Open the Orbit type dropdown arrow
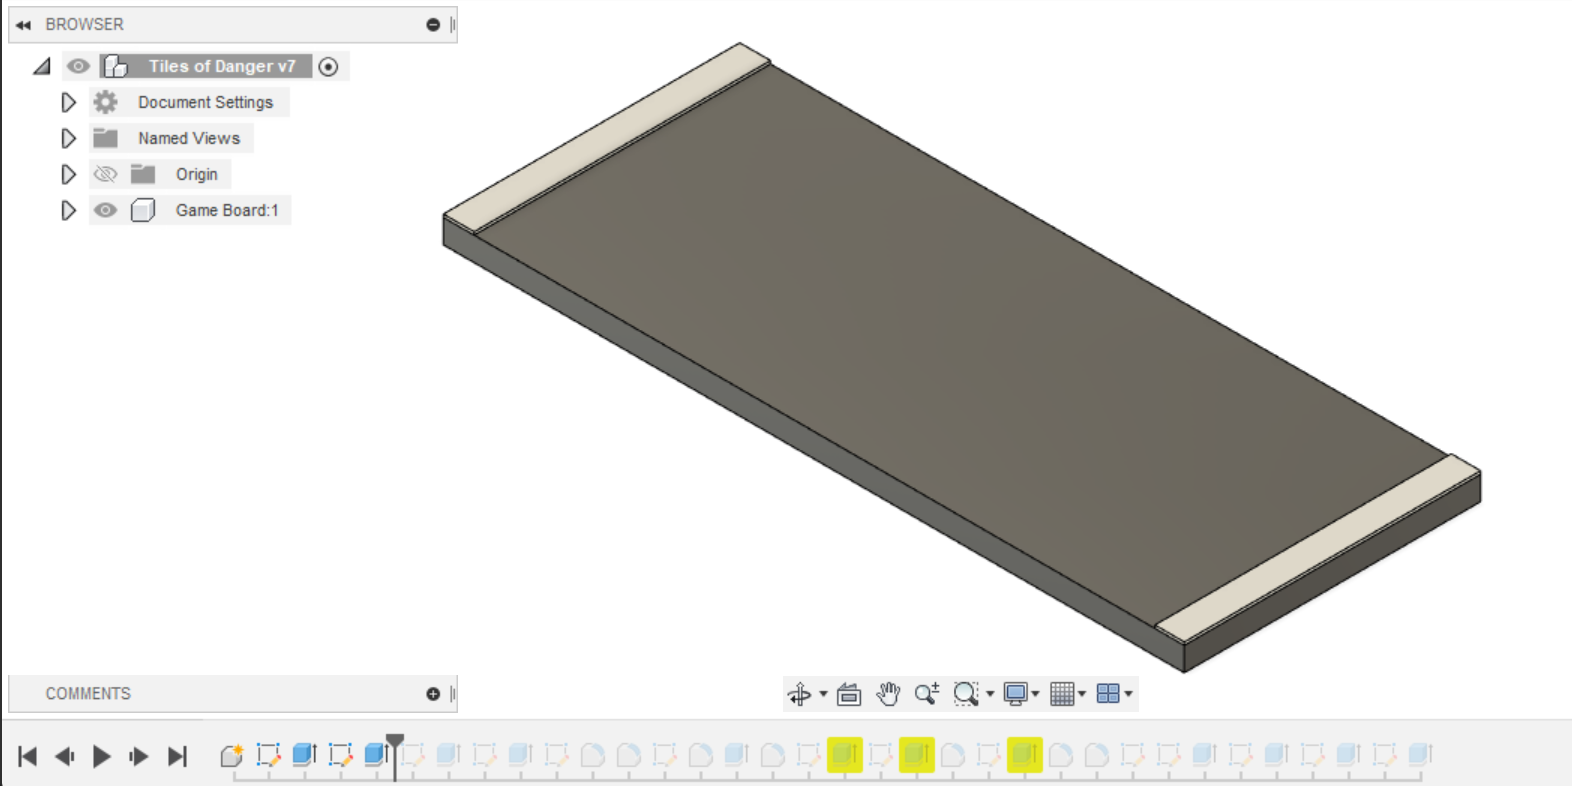Image resolution: width=1572 pixels, height=786 pixels. coord(823,694)
